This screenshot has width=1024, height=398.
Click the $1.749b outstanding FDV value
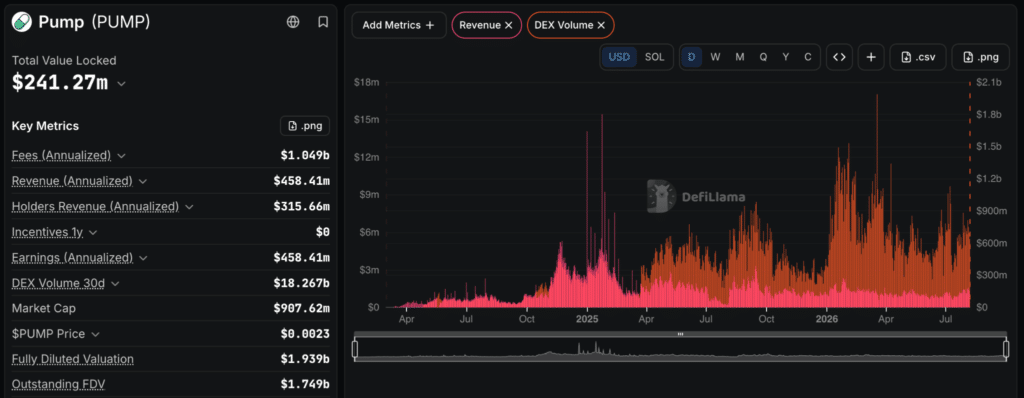pos(305,384)
